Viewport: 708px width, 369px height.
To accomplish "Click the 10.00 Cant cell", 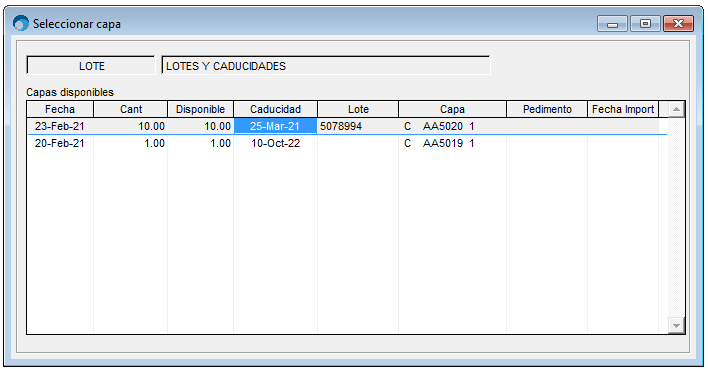I will tap(130, 126).
